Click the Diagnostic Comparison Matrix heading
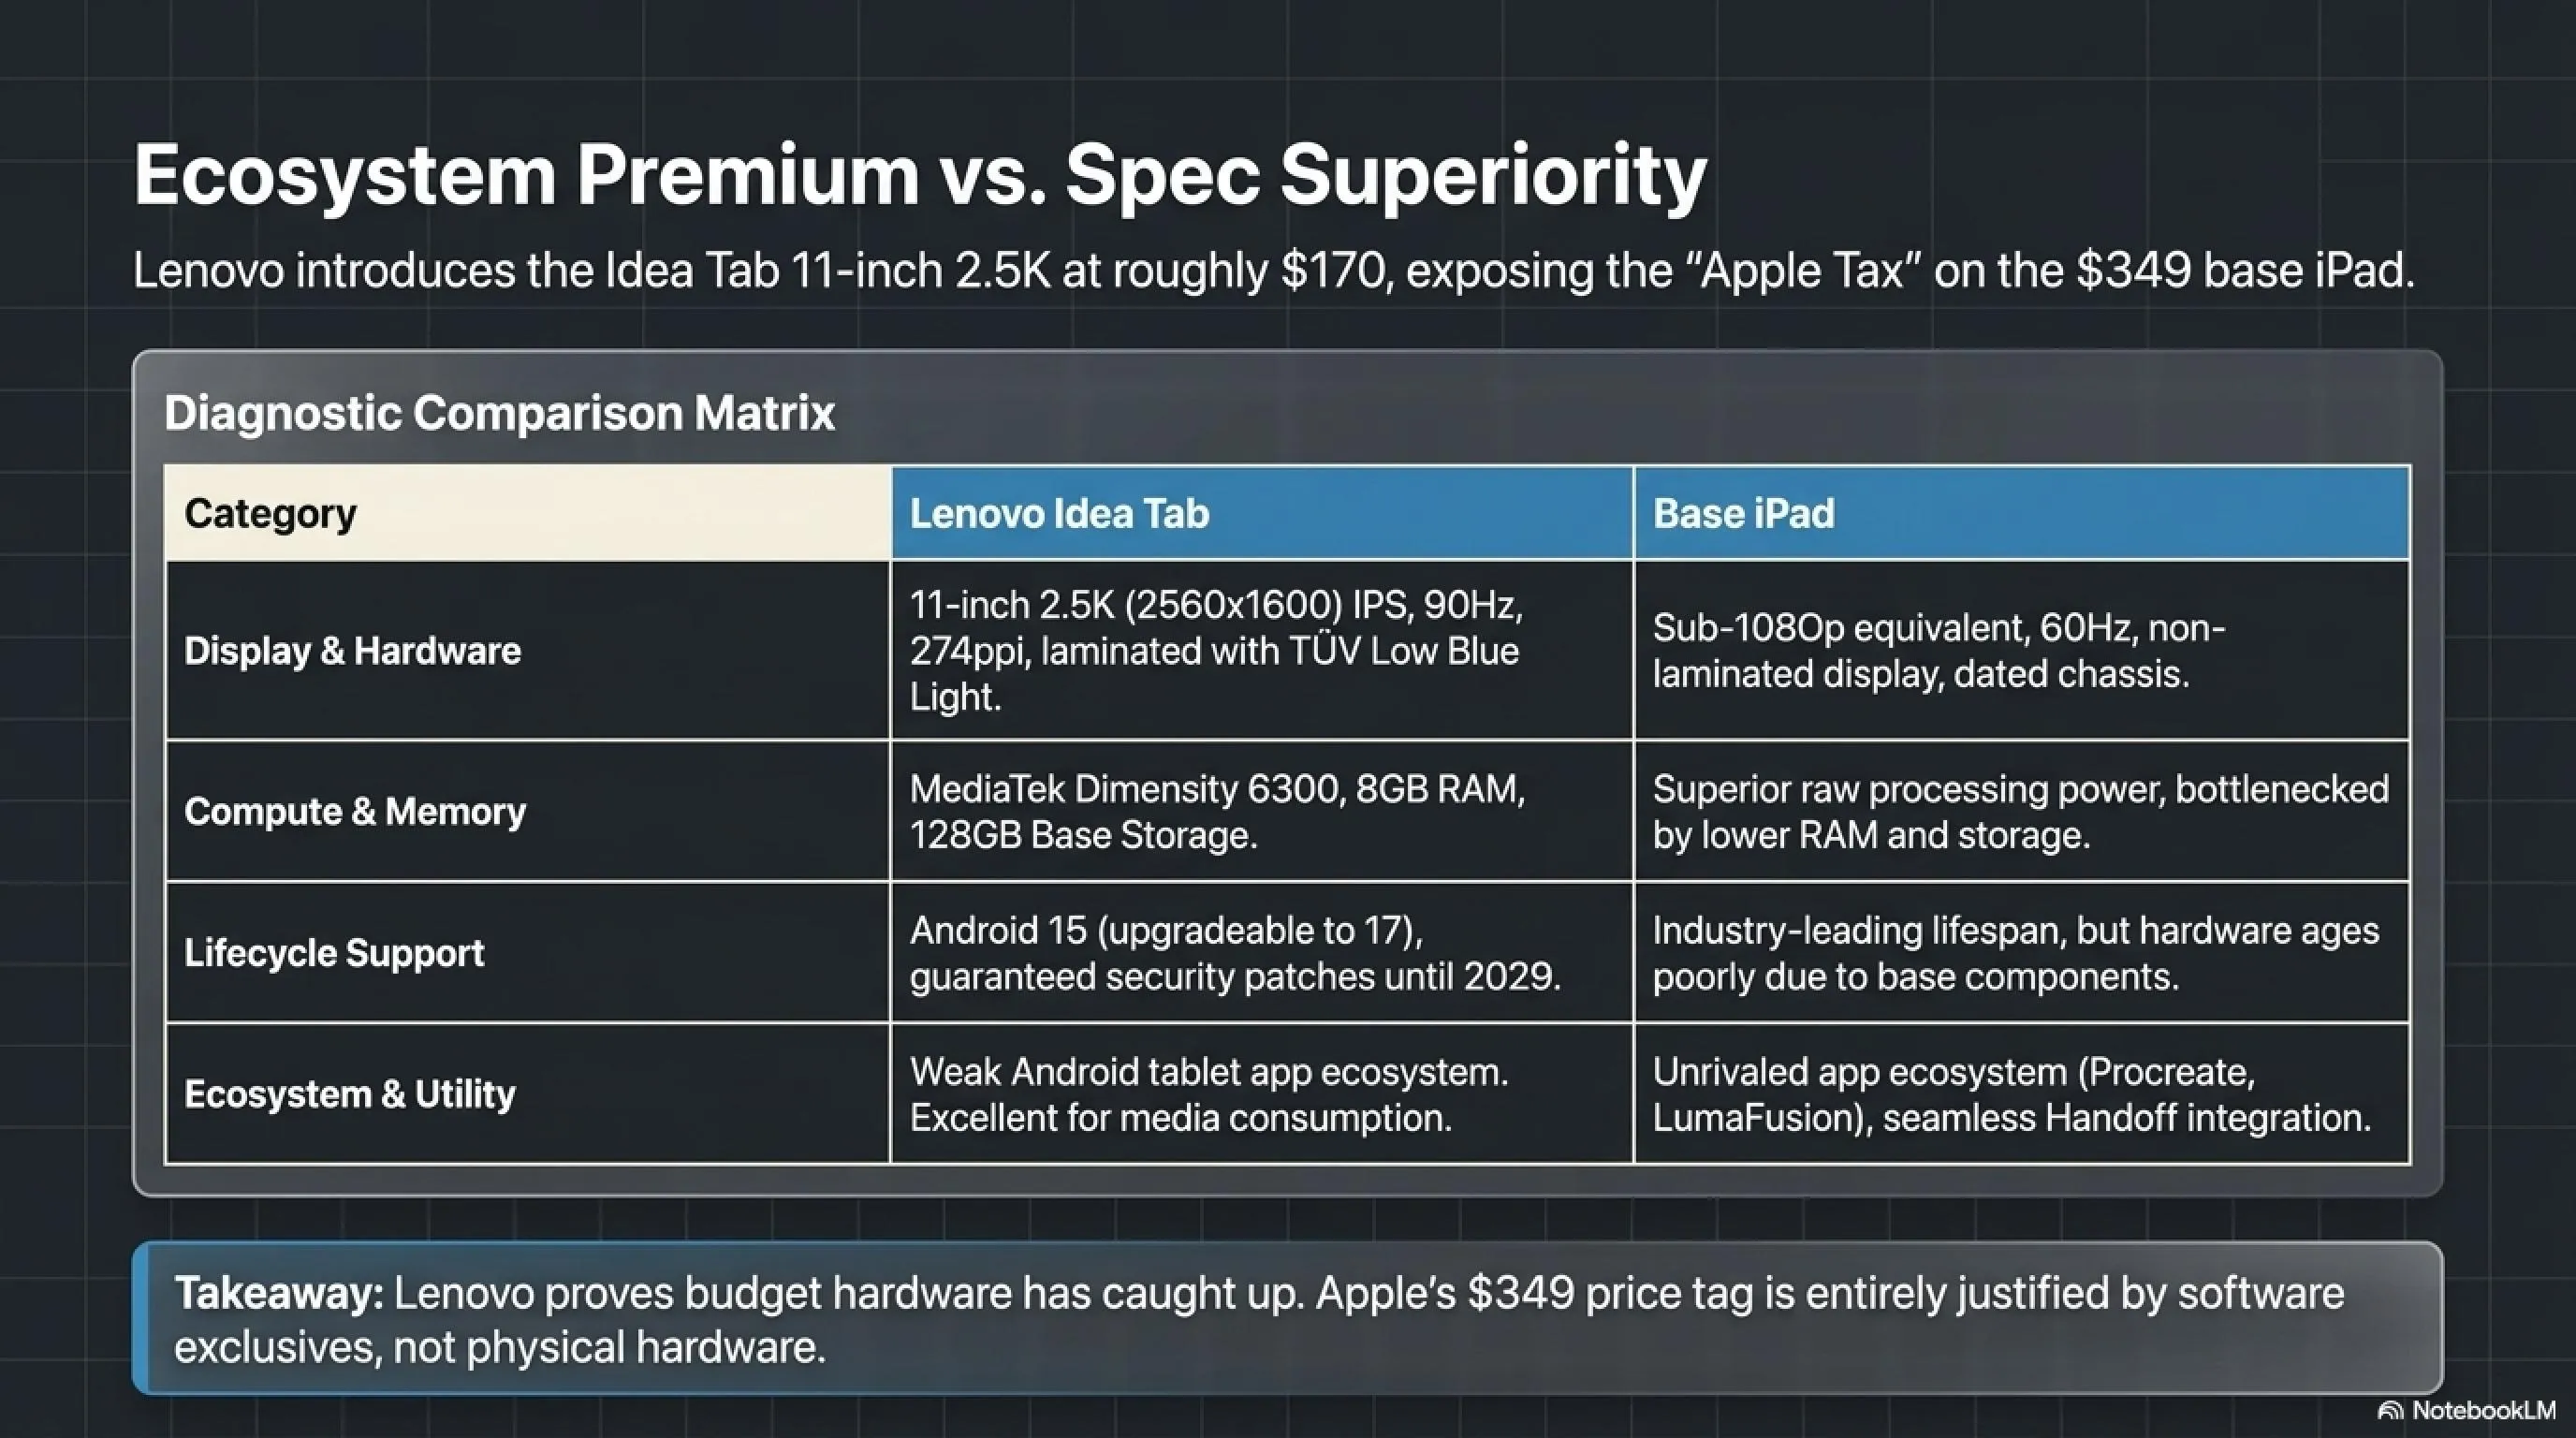Viewport: 2576px width, 1438px height. click(499, 412)
